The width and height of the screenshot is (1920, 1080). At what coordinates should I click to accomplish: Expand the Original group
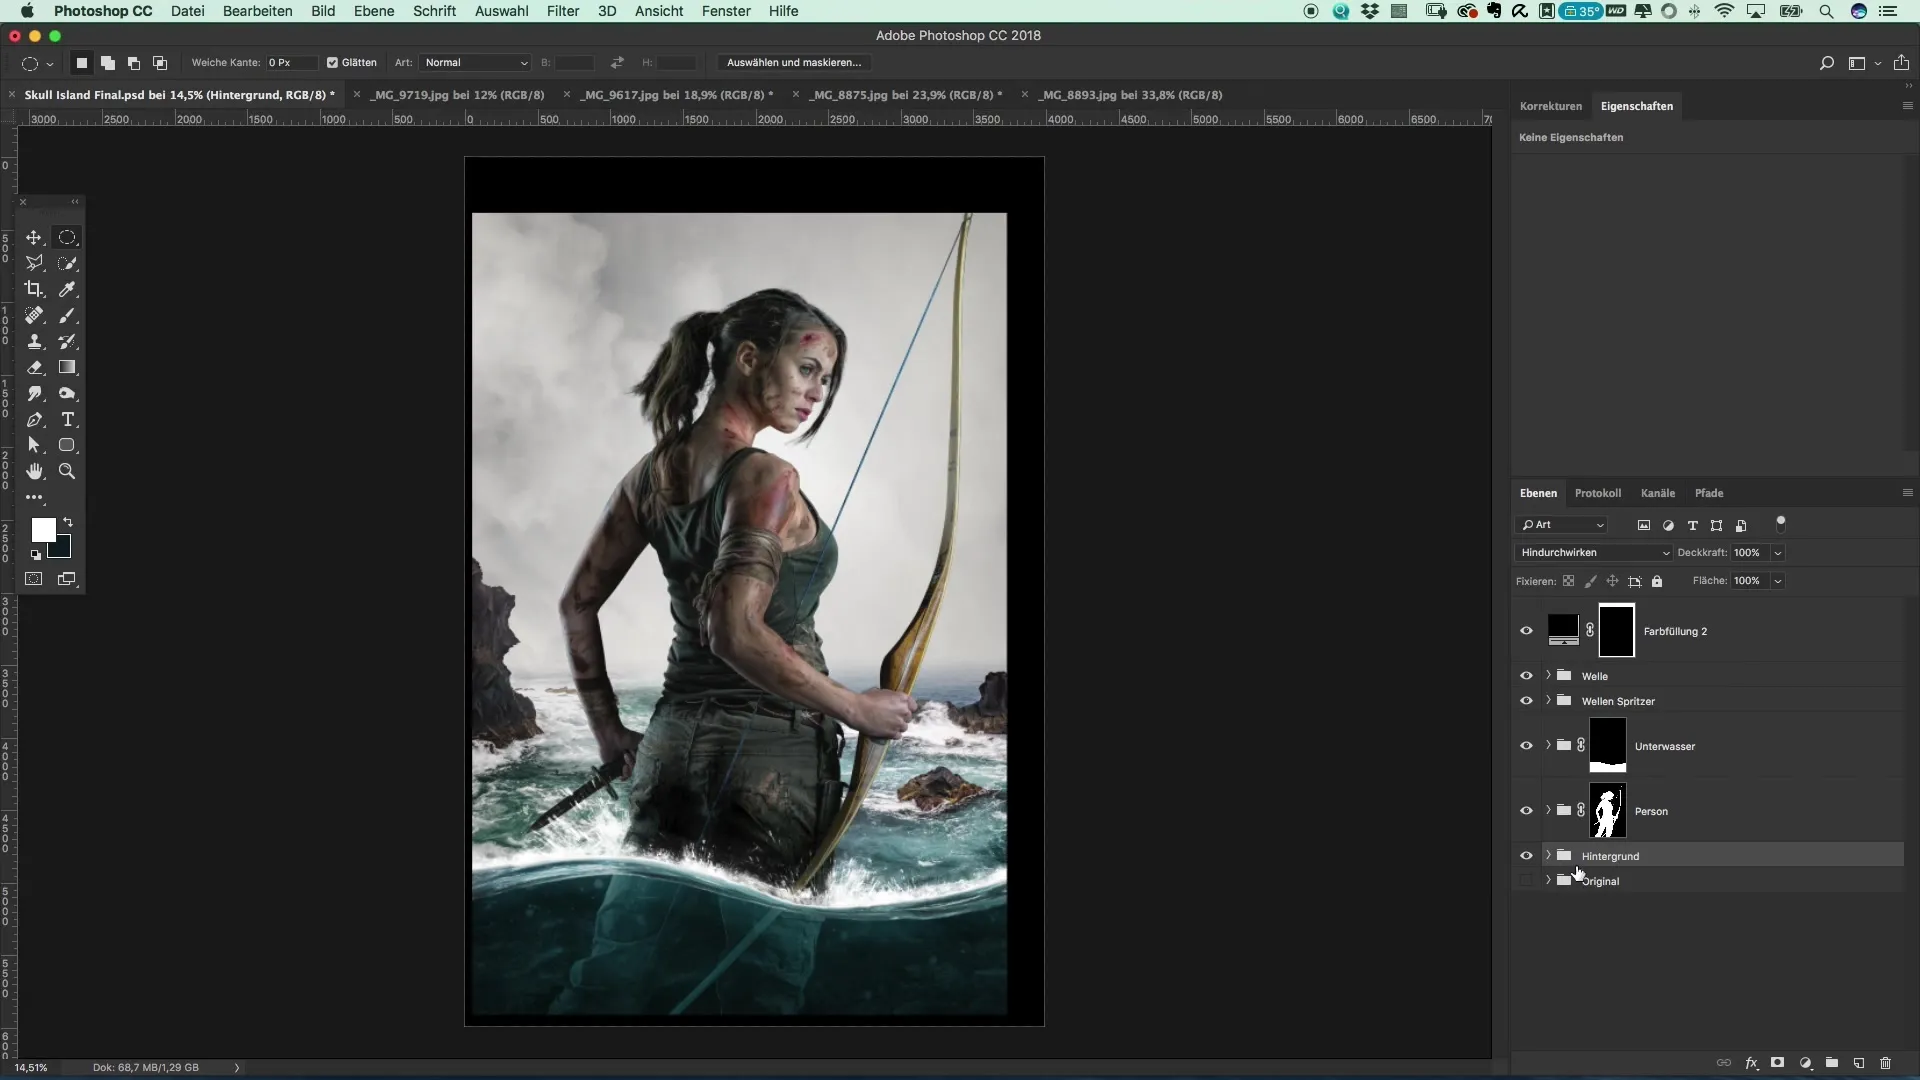click(x=1548, y=880)
